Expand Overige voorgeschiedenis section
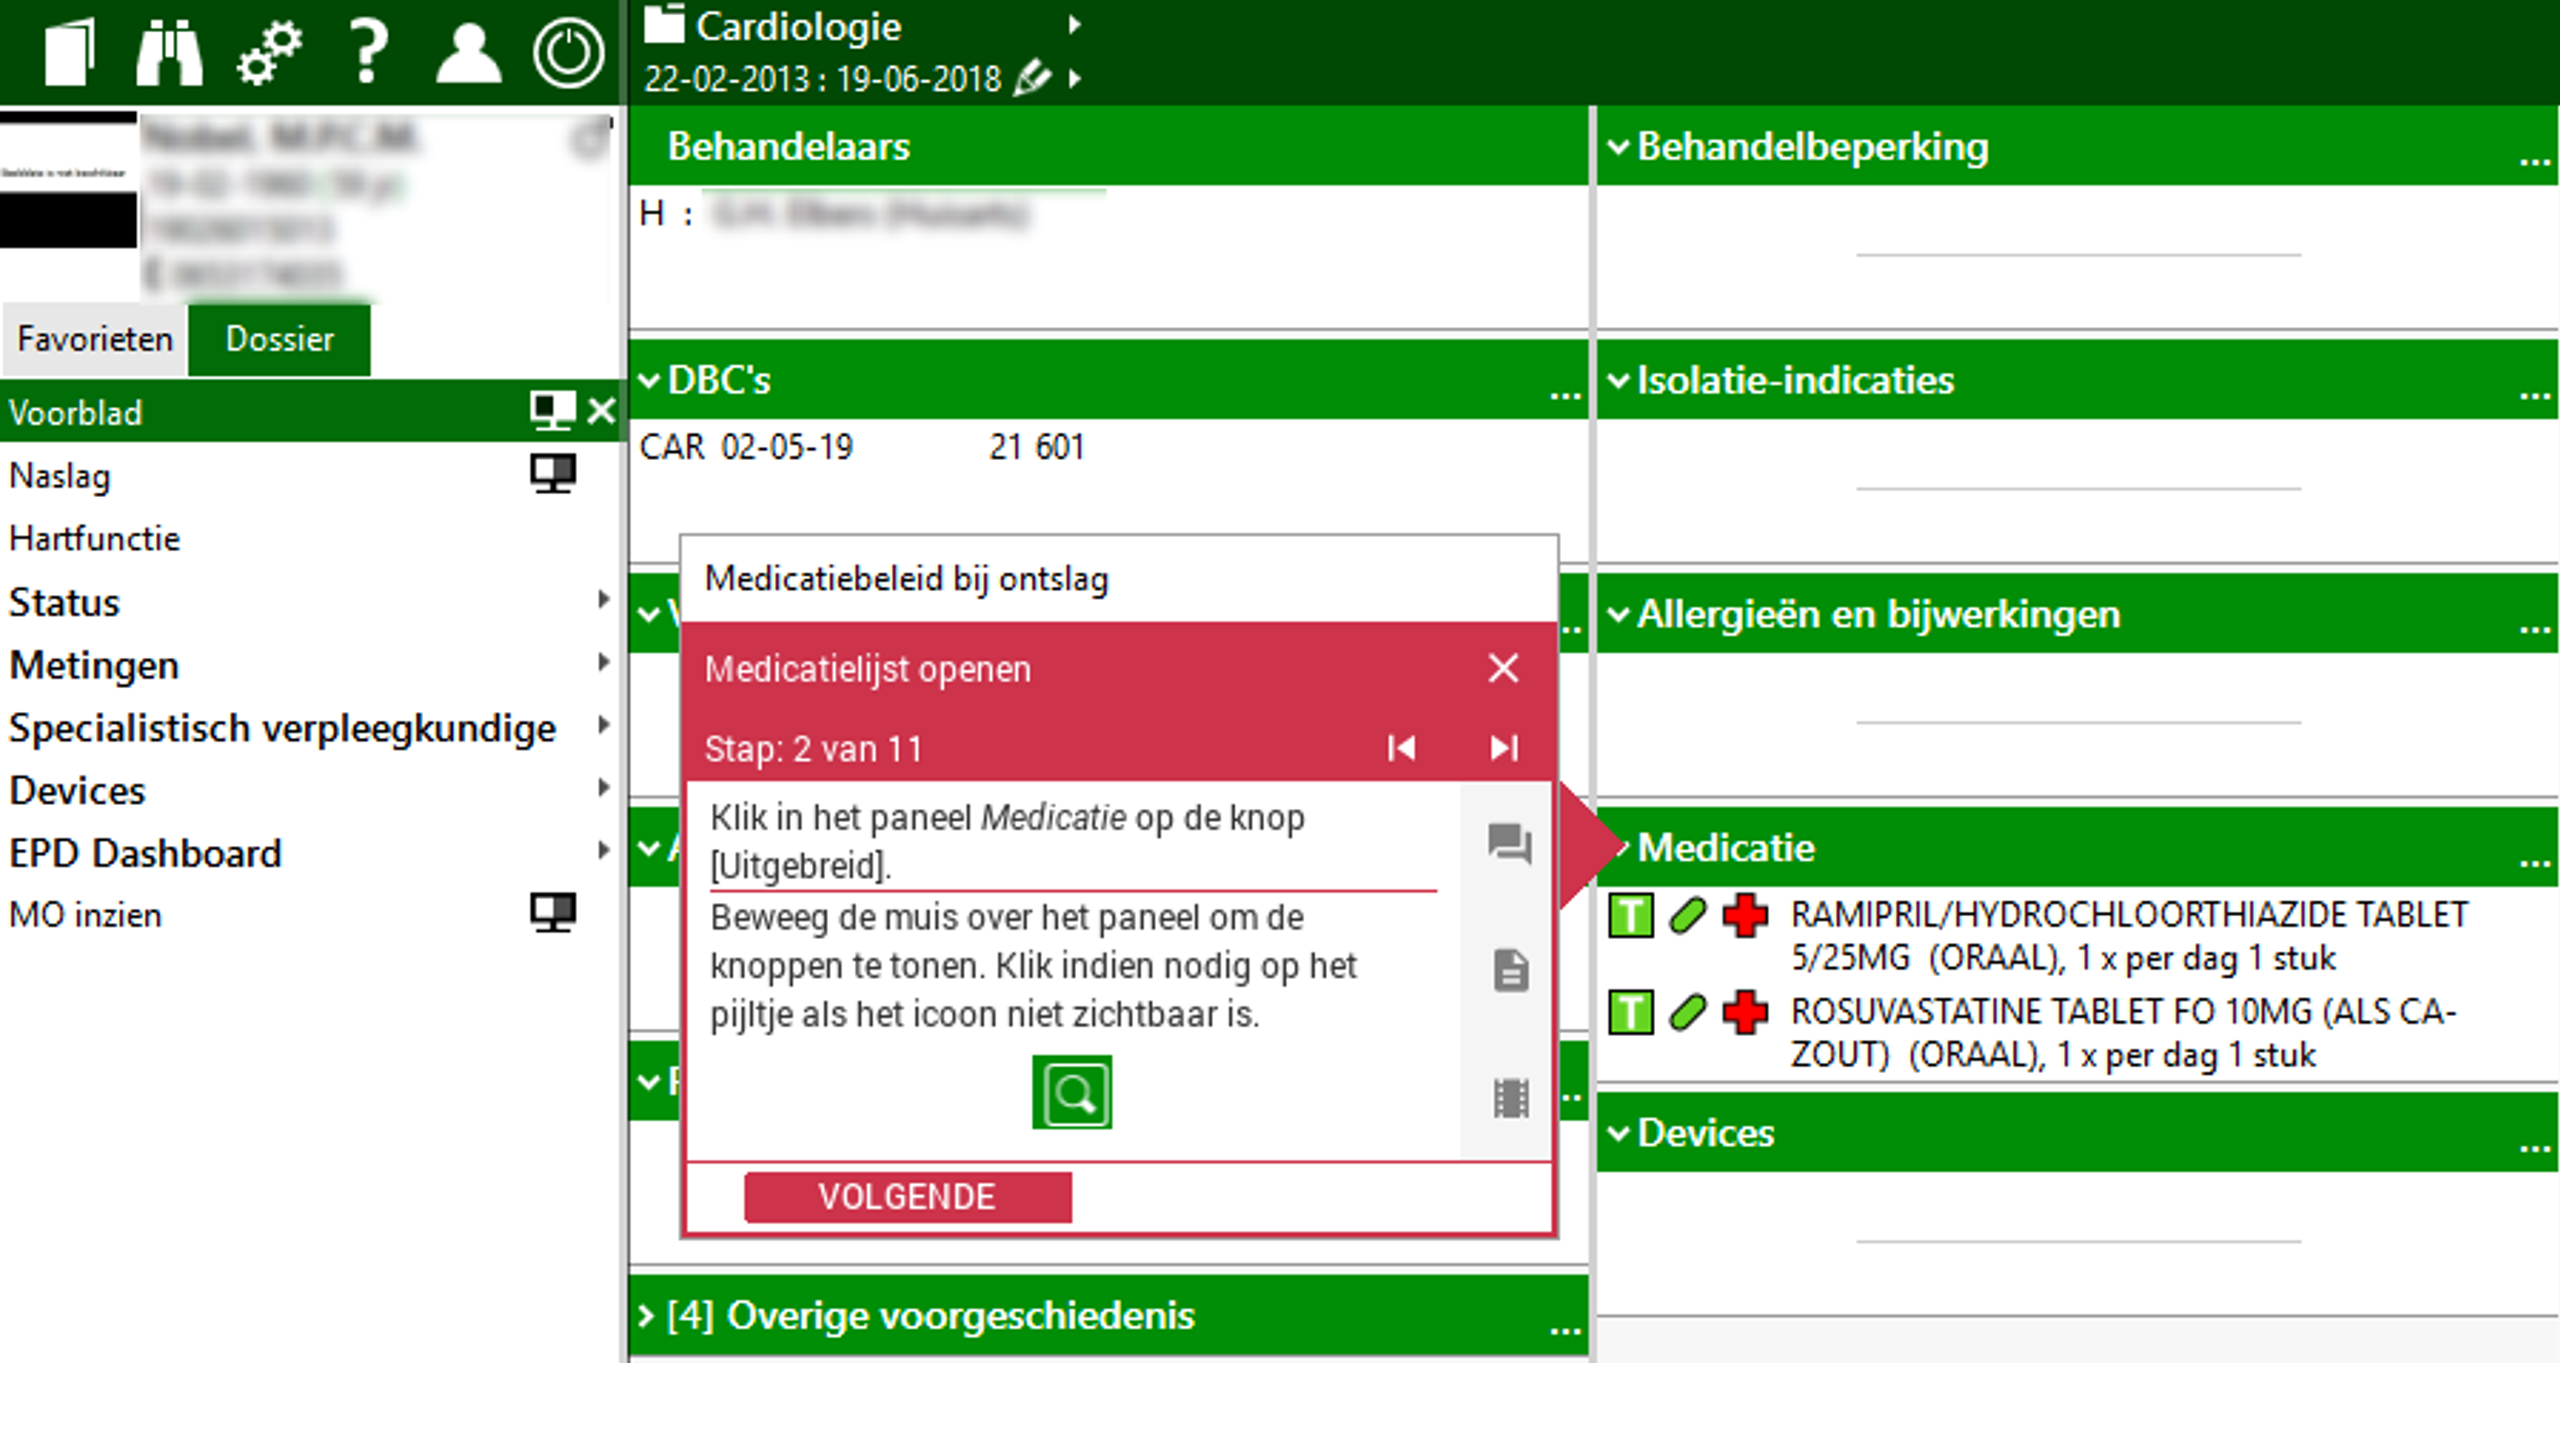 coord(647,1316)
